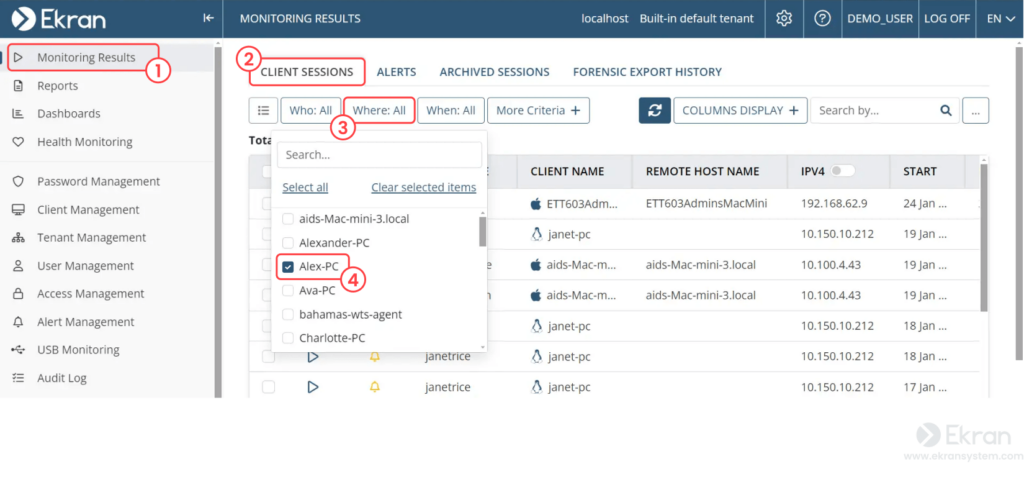Viewport: 1024px width, 487px height.
Task: Click Linux penguin icon in 19 Jan janet-pc row
Action: [x=537, y=234]
